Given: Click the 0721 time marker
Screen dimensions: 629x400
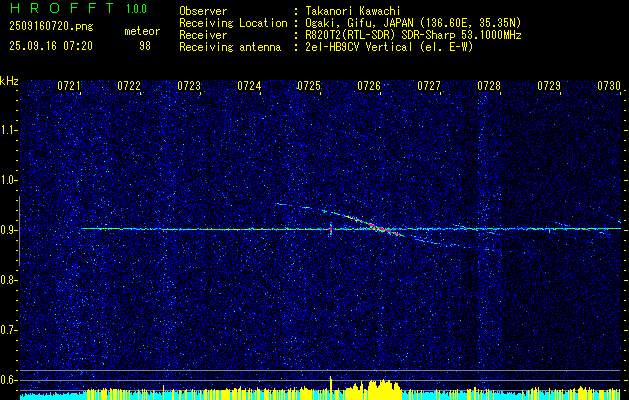Looking at the screenshot, I should [x=69, y=86].
